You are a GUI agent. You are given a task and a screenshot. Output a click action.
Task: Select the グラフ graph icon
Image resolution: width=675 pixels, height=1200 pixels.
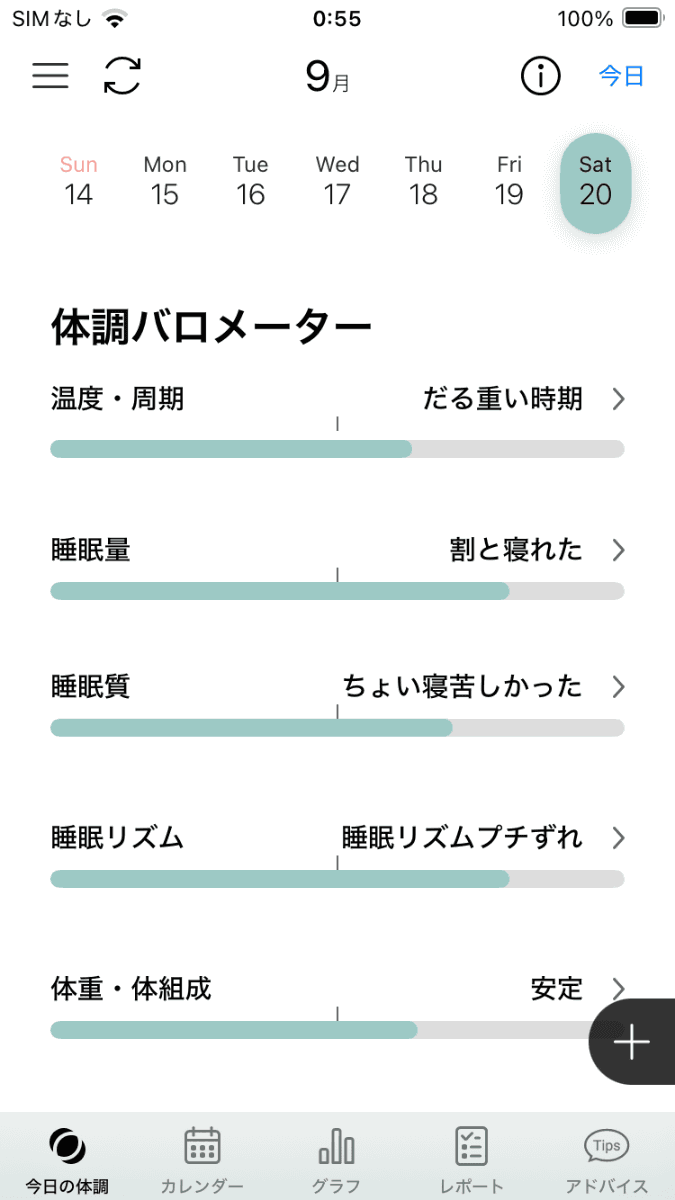pos(337,1146)
